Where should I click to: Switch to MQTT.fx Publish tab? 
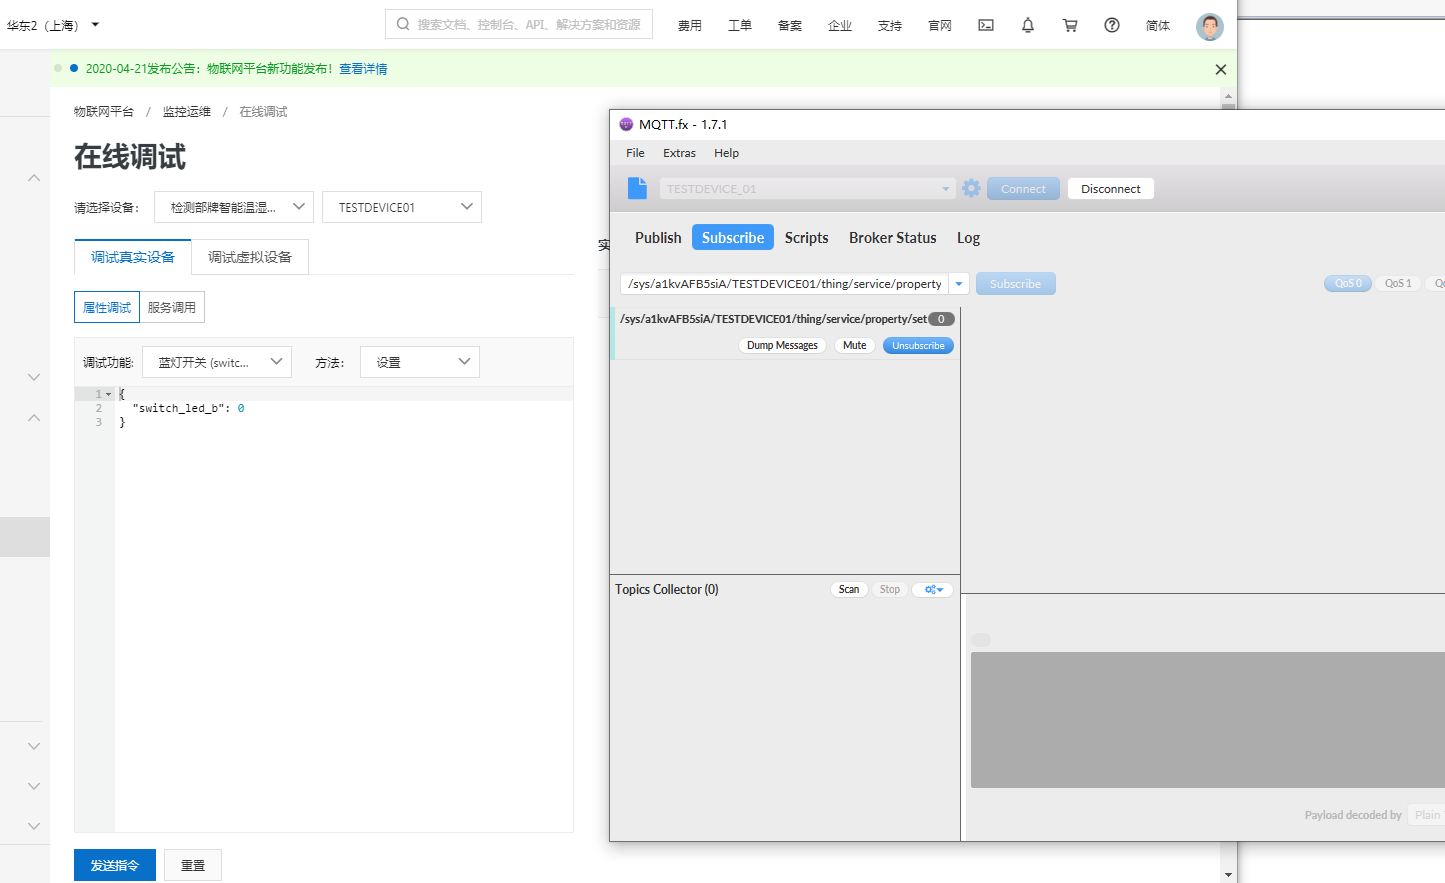point(658,237)
